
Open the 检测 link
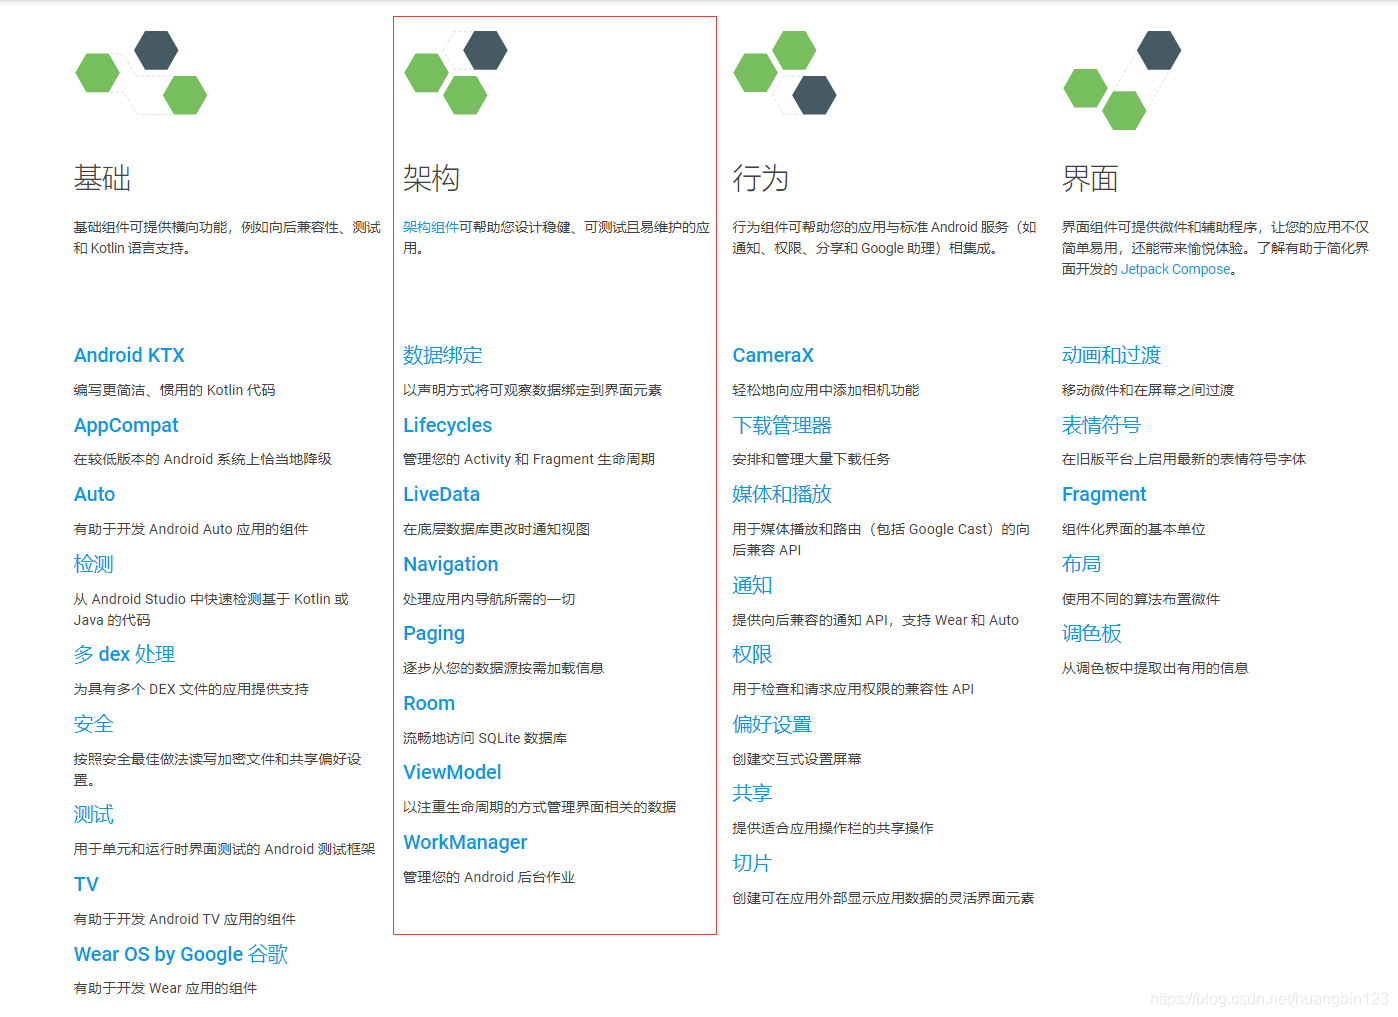tap(94, 564)
